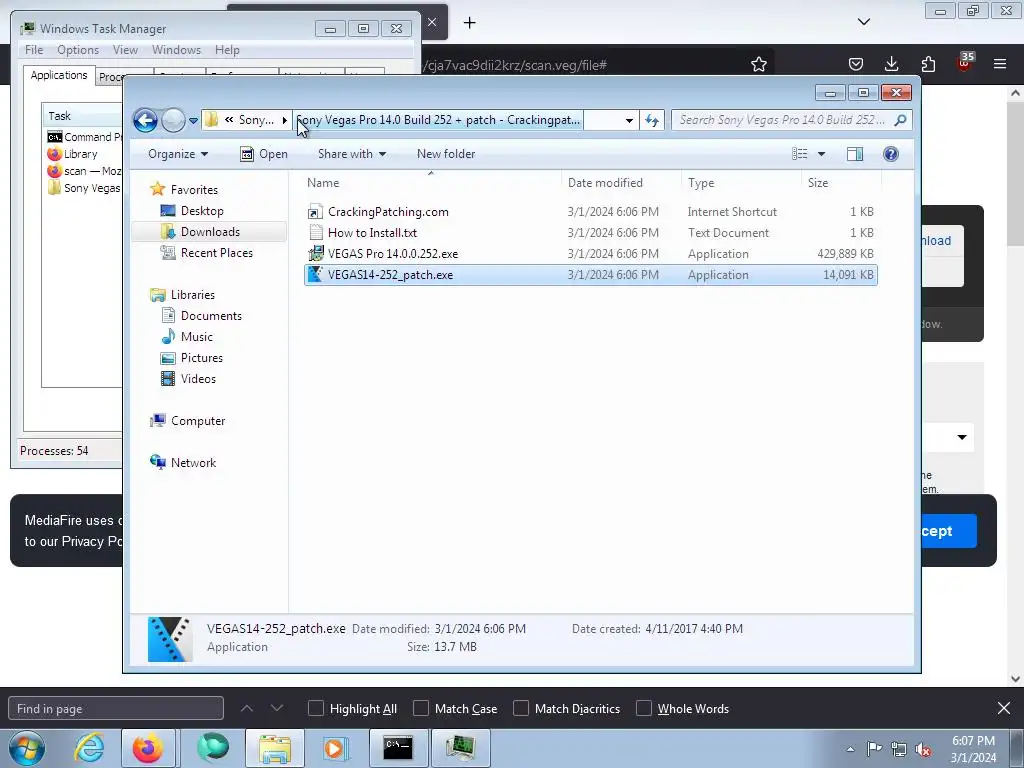Click the Explorer Forward navigation arrow
1024x768 pixels.
coord(173,120)
